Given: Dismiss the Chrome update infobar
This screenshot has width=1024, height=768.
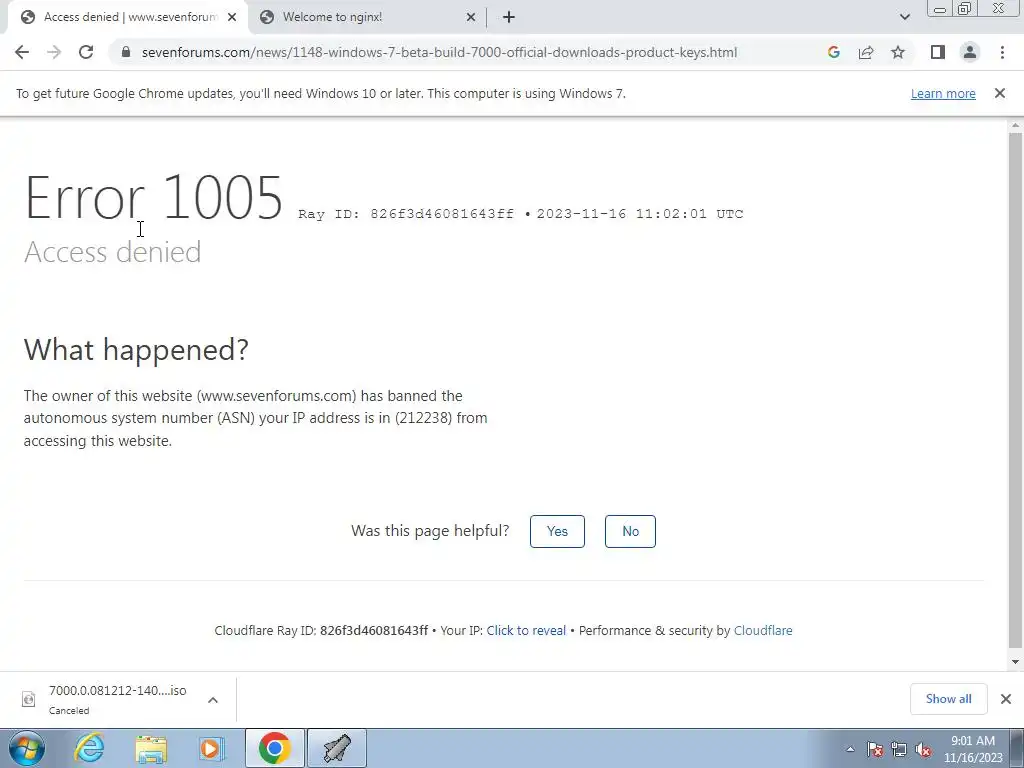Looking at the screenshot, I should coord(1000,93).
